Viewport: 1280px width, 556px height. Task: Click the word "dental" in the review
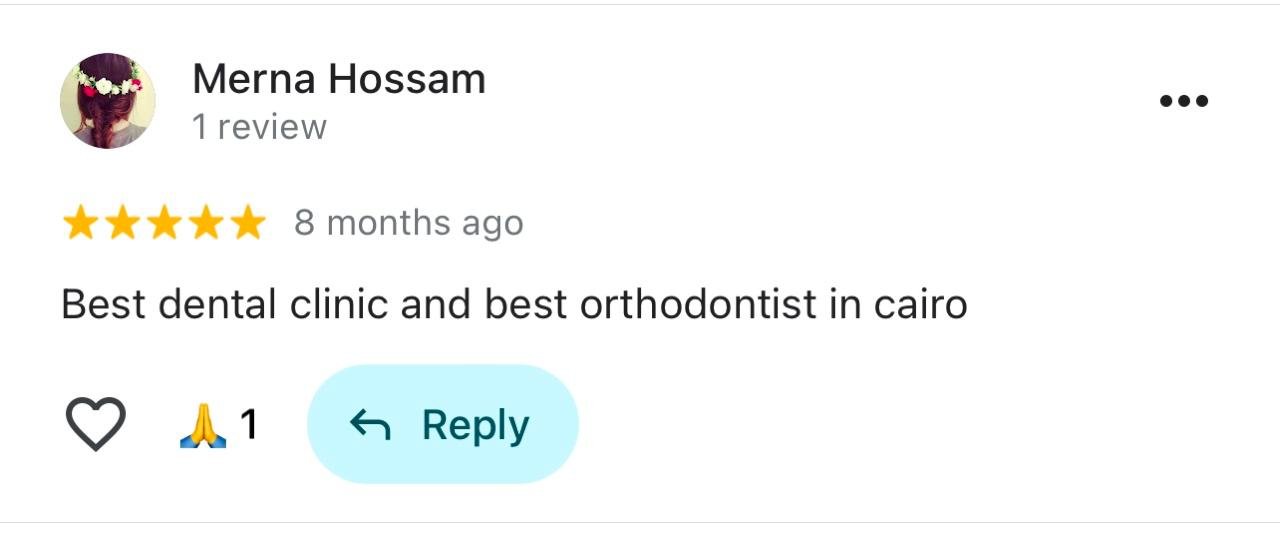[x=217, y=304]
